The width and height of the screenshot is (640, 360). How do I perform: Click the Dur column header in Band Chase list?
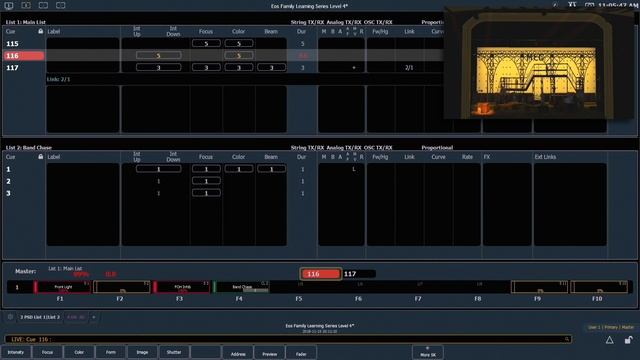301,157
